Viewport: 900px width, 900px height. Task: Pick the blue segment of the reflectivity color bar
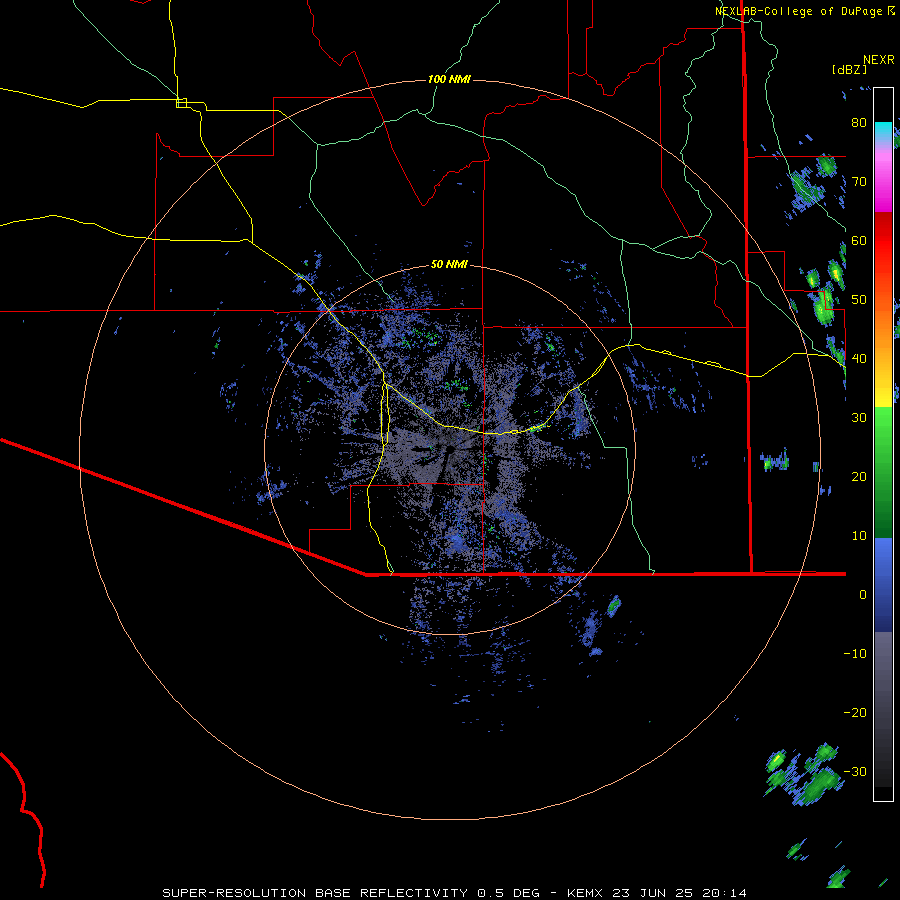click(x=883, y=584)
